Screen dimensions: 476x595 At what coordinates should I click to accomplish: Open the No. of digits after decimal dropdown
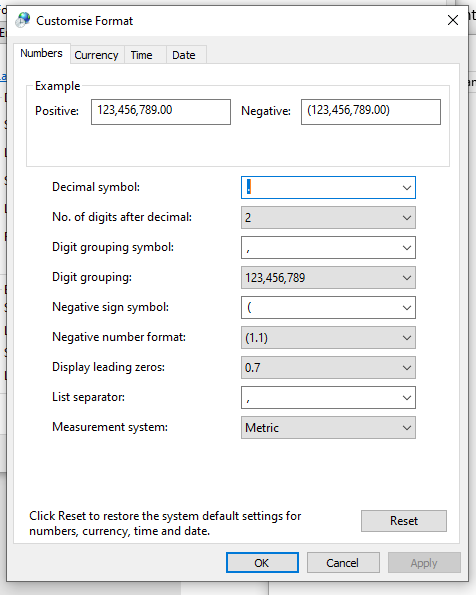[328, 217]
